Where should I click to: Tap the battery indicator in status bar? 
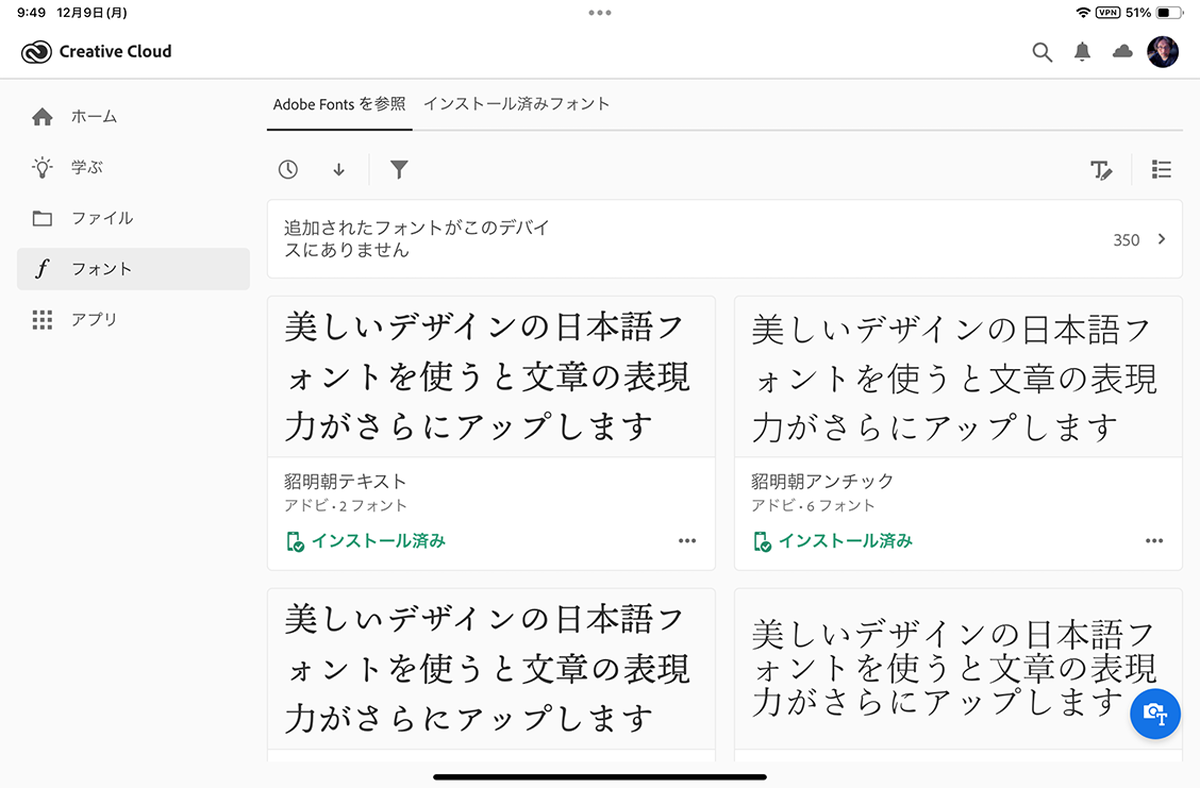pos(1169,13)
